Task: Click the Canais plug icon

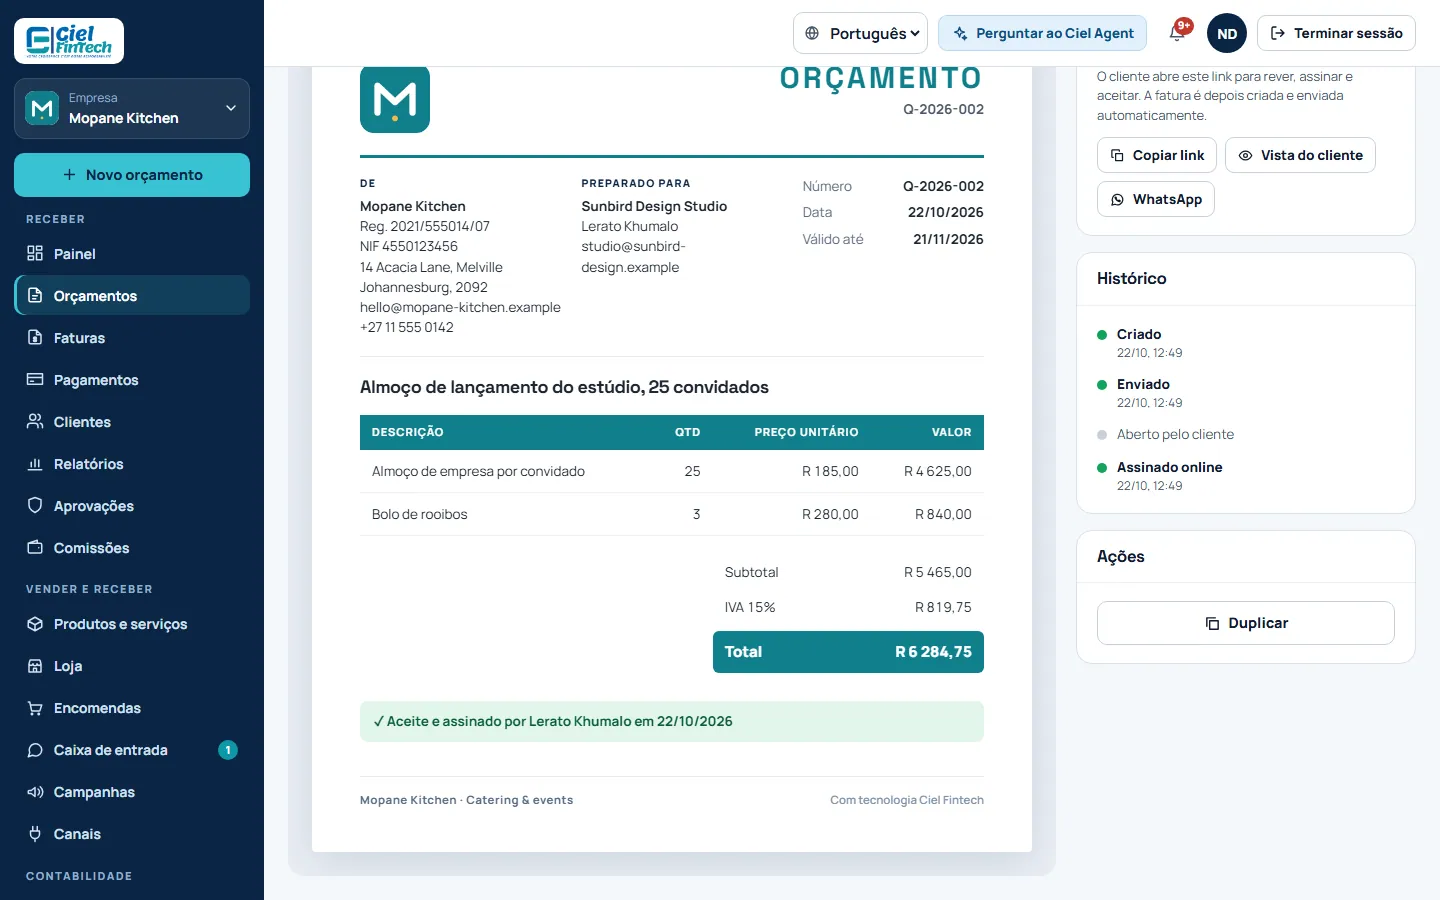Action: (x=35, y=833)
